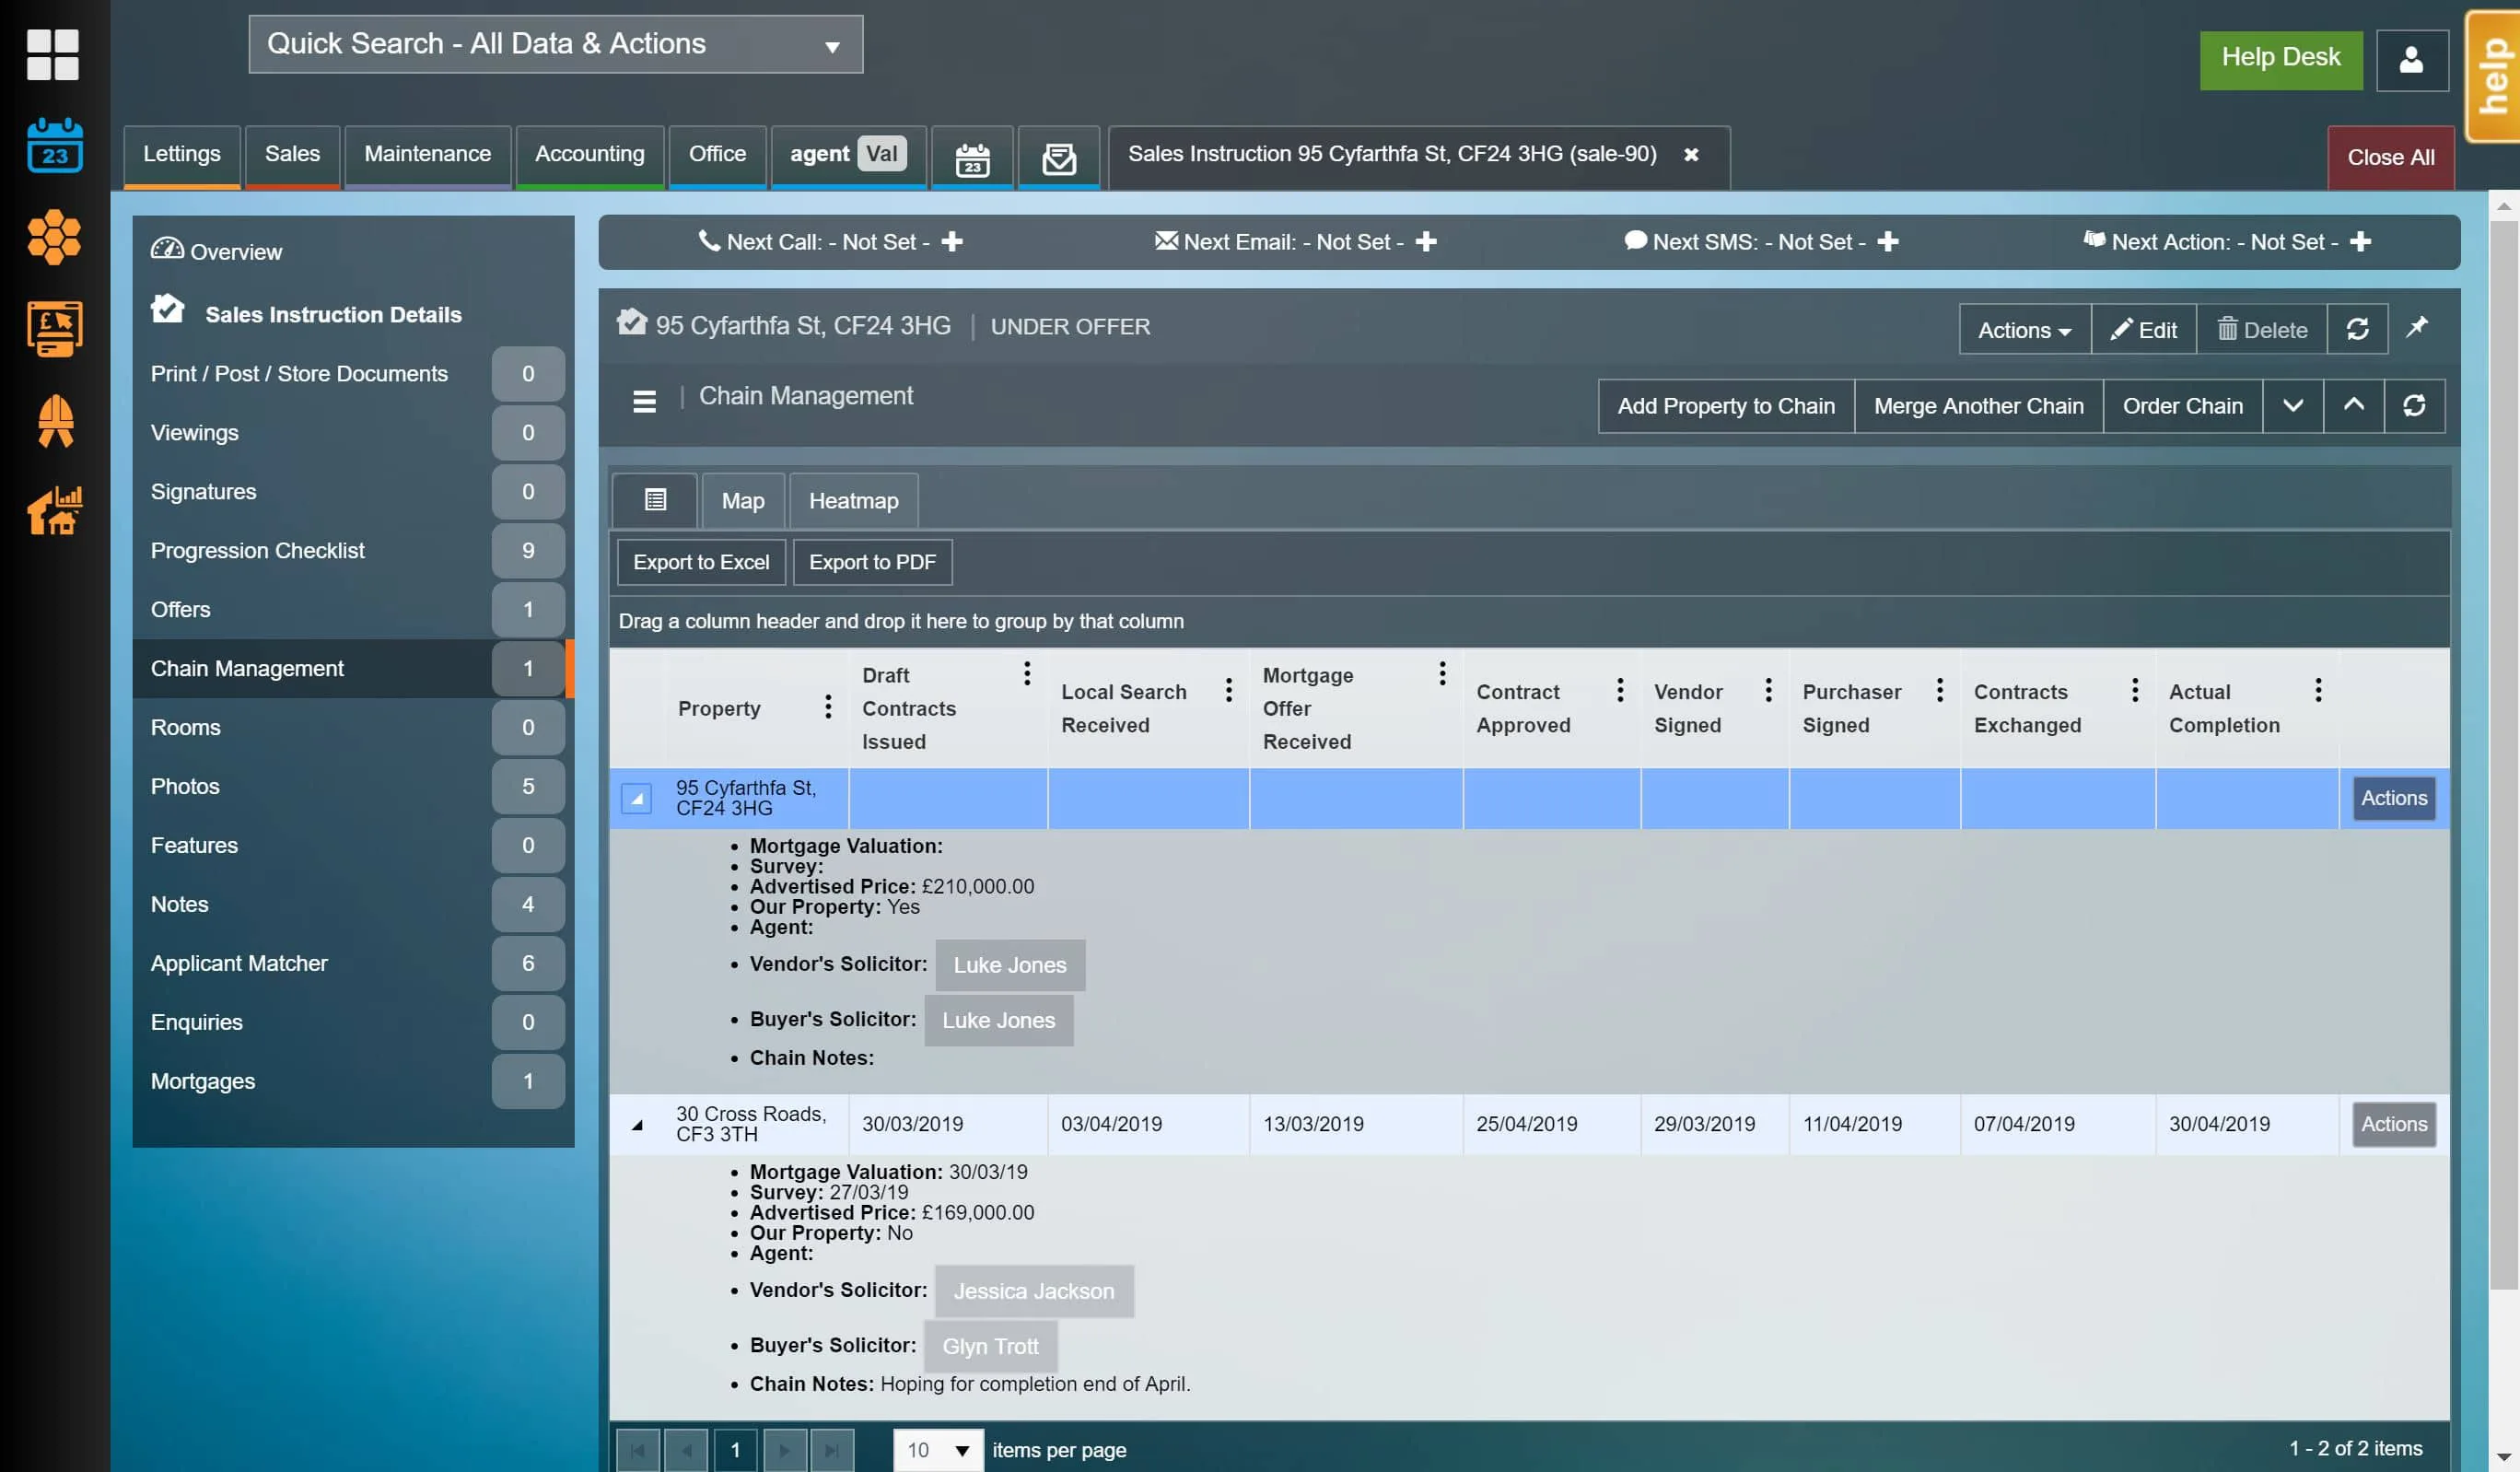The width and height of the screenshot is (2520, 1472).
Task: Switch to the Map tab
Action: (x=743, y=500)
